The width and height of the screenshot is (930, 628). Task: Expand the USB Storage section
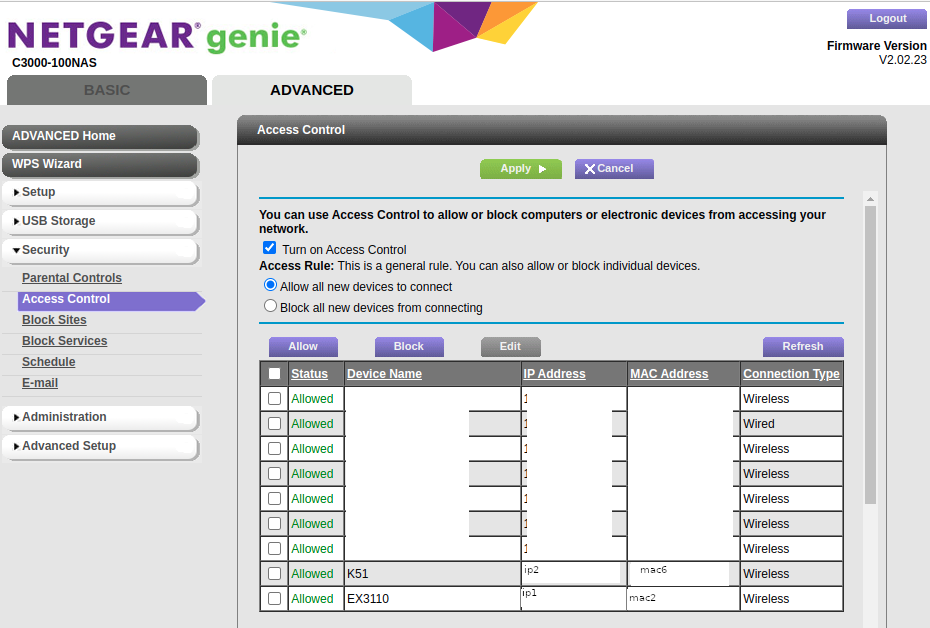tap(100, 221)
